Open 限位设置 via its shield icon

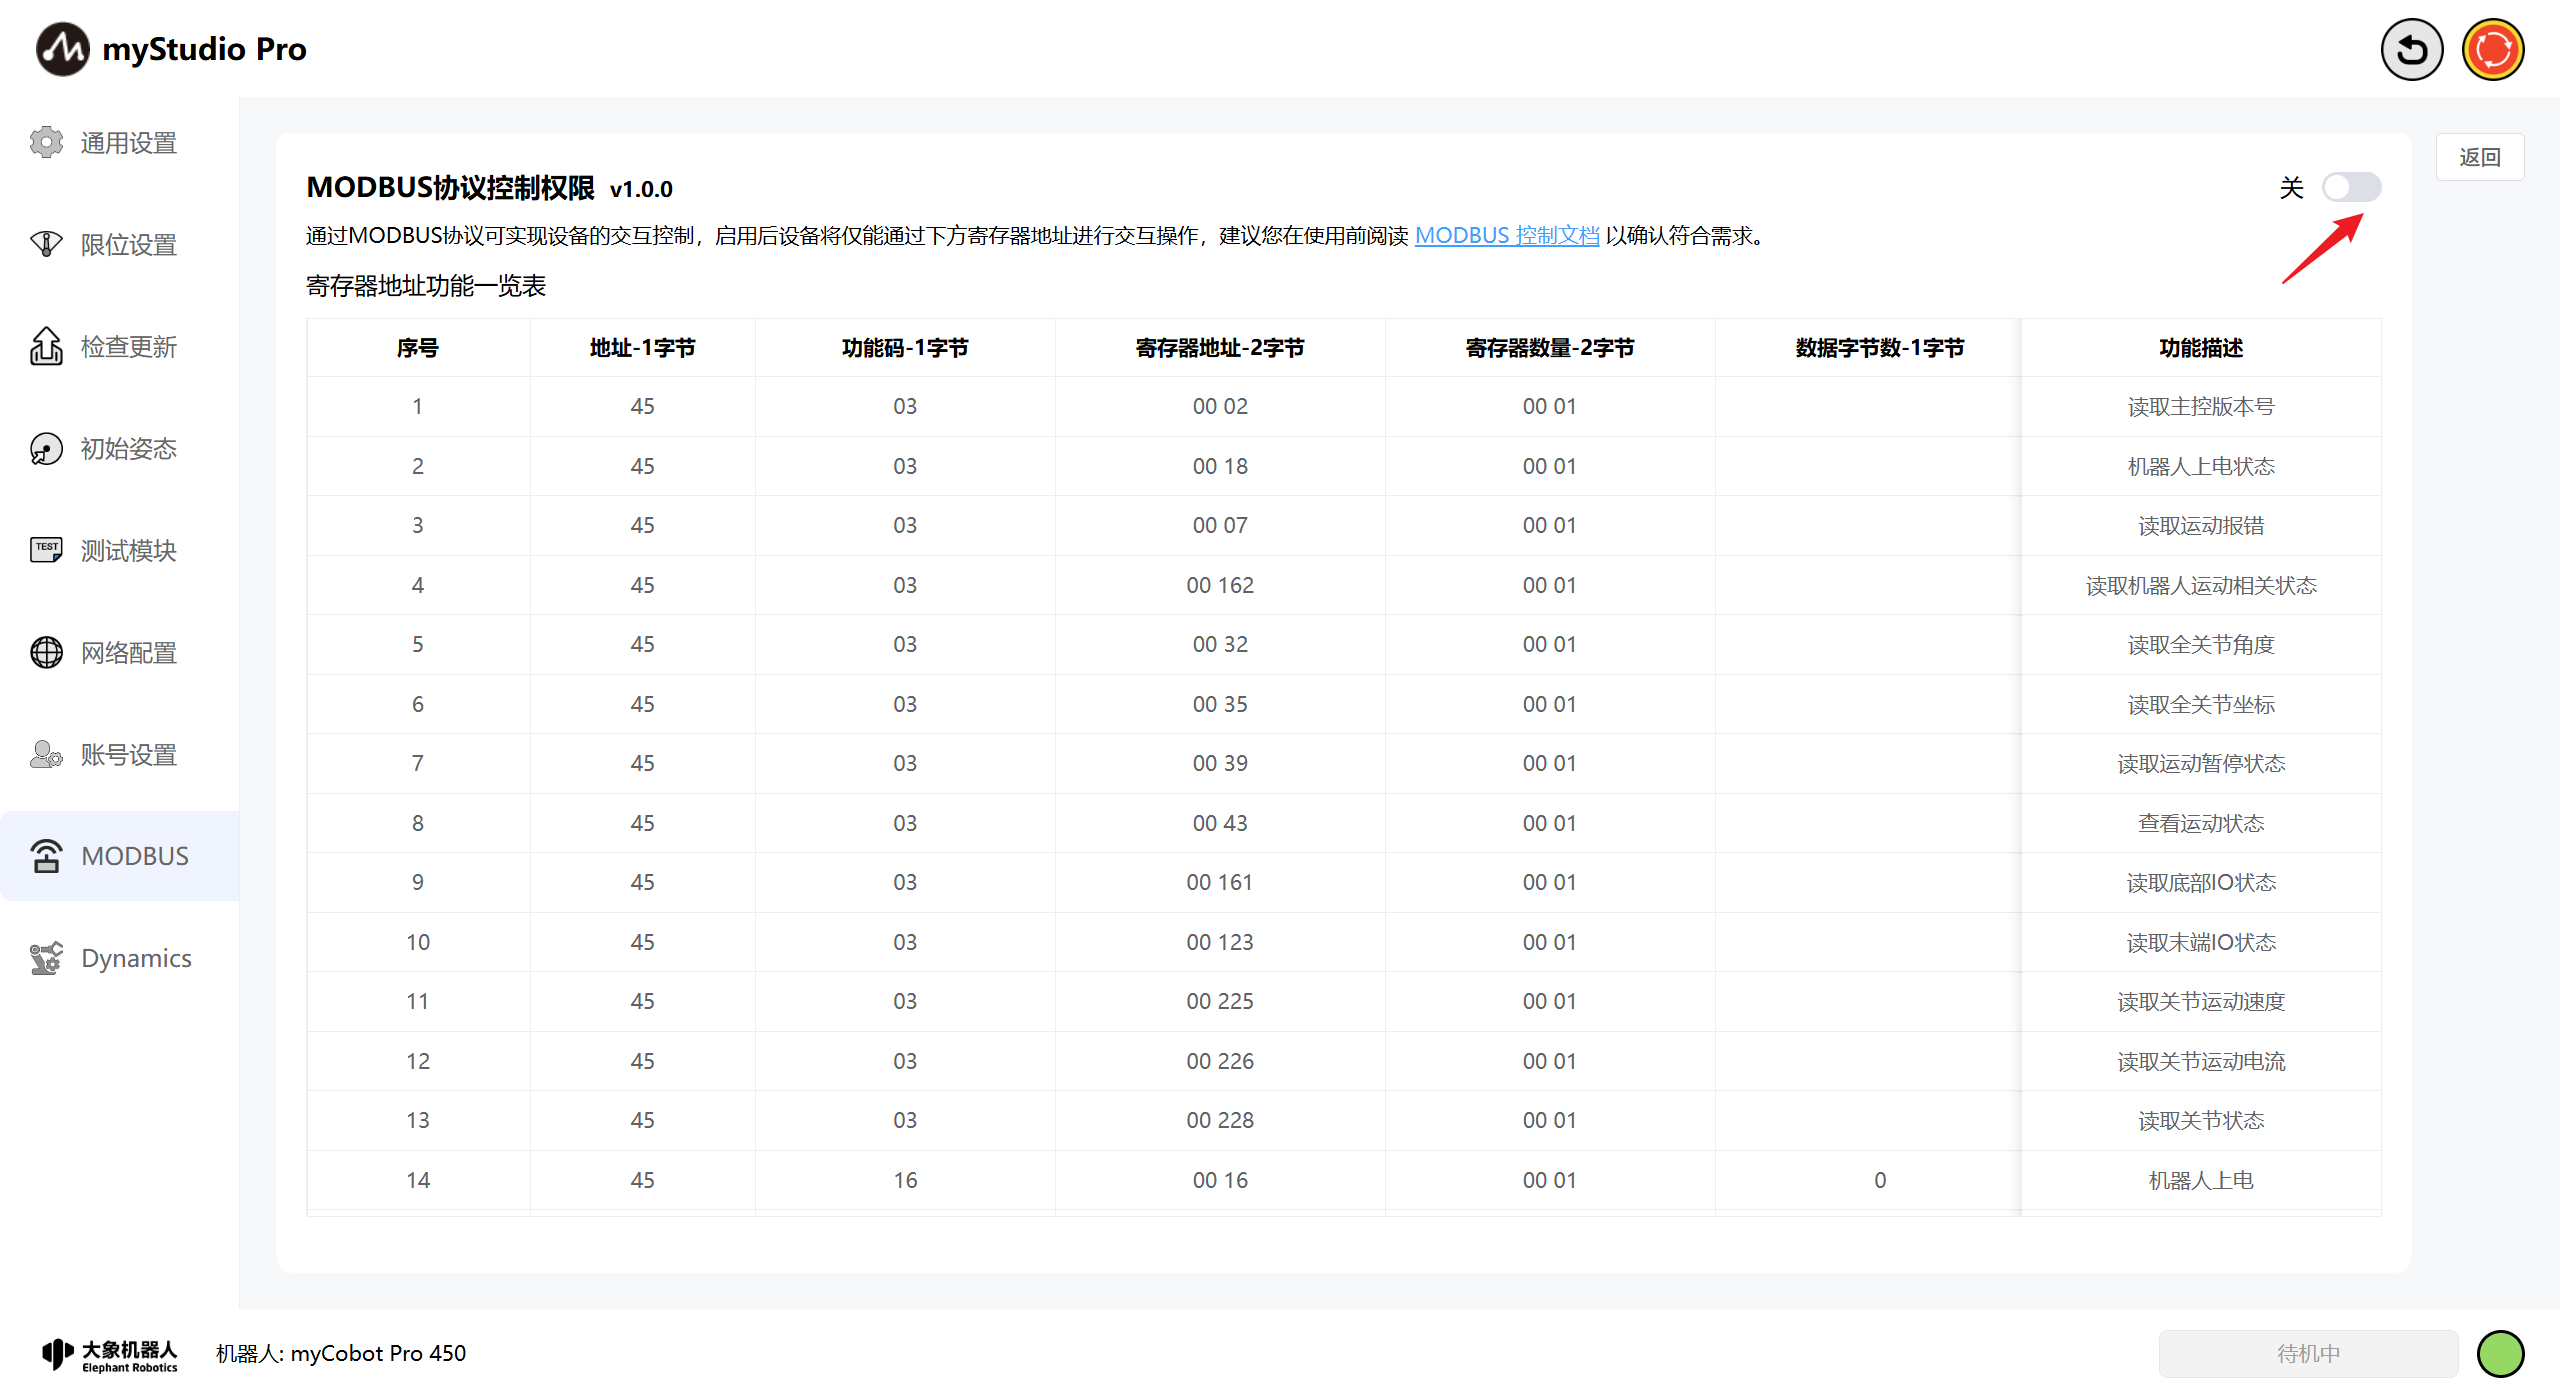[46, 244]
